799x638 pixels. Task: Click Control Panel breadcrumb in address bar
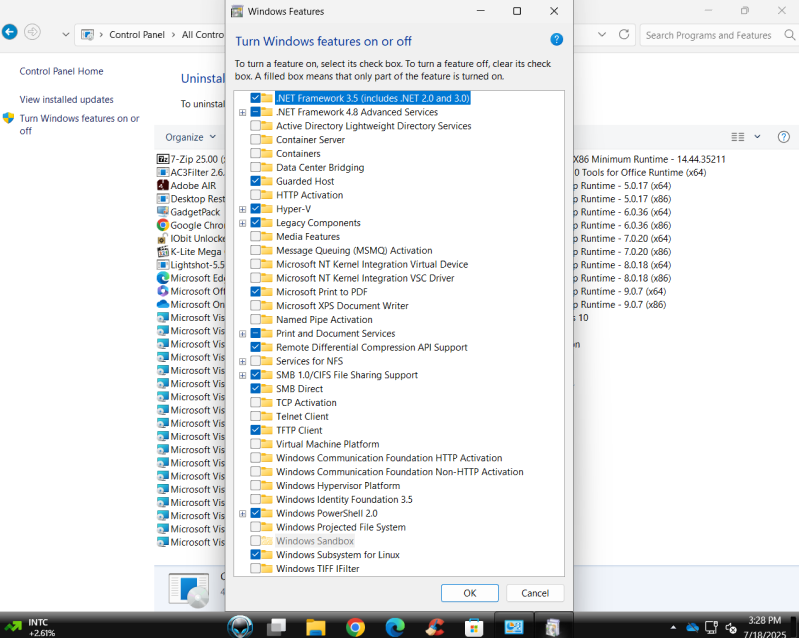coord(137,35)
